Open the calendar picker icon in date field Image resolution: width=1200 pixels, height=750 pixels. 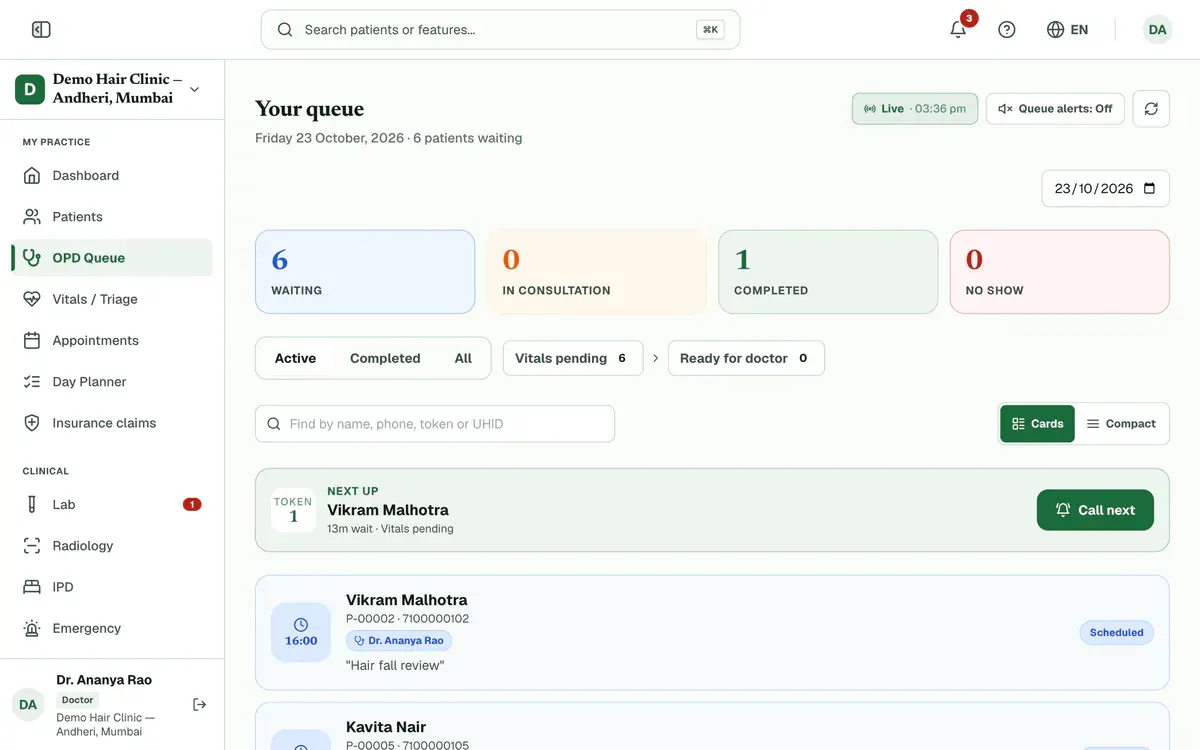(x=1149, y=188)
